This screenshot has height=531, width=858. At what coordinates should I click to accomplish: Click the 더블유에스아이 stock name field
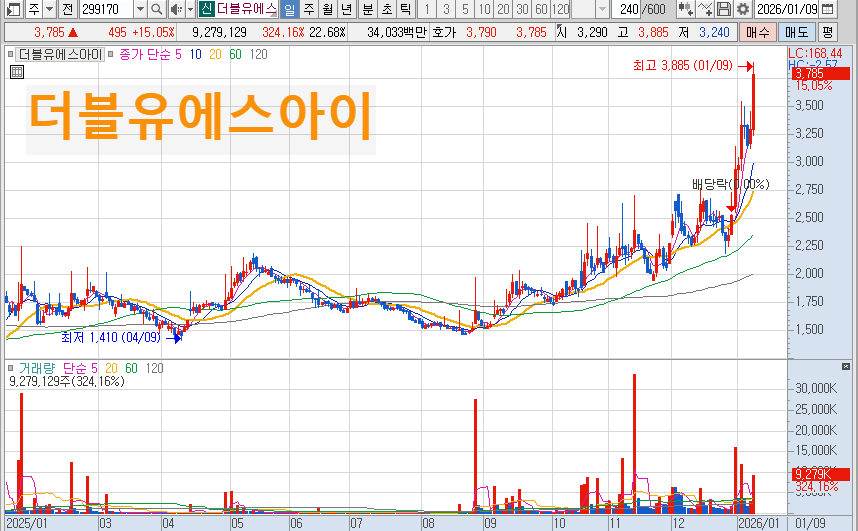coord(247,9)
